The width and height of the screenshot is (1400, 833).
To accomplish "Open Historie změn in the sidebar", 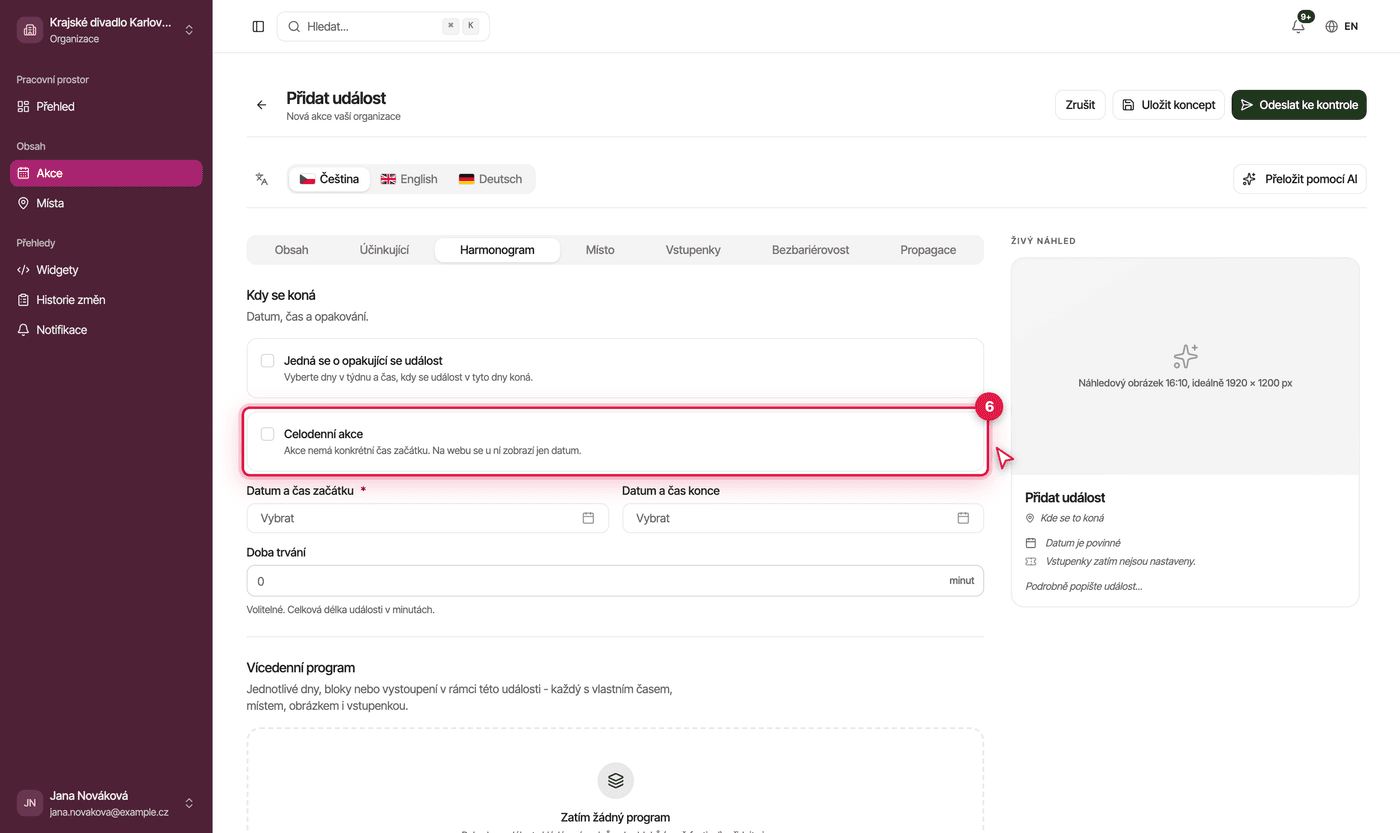I will [x=106, y=300].
